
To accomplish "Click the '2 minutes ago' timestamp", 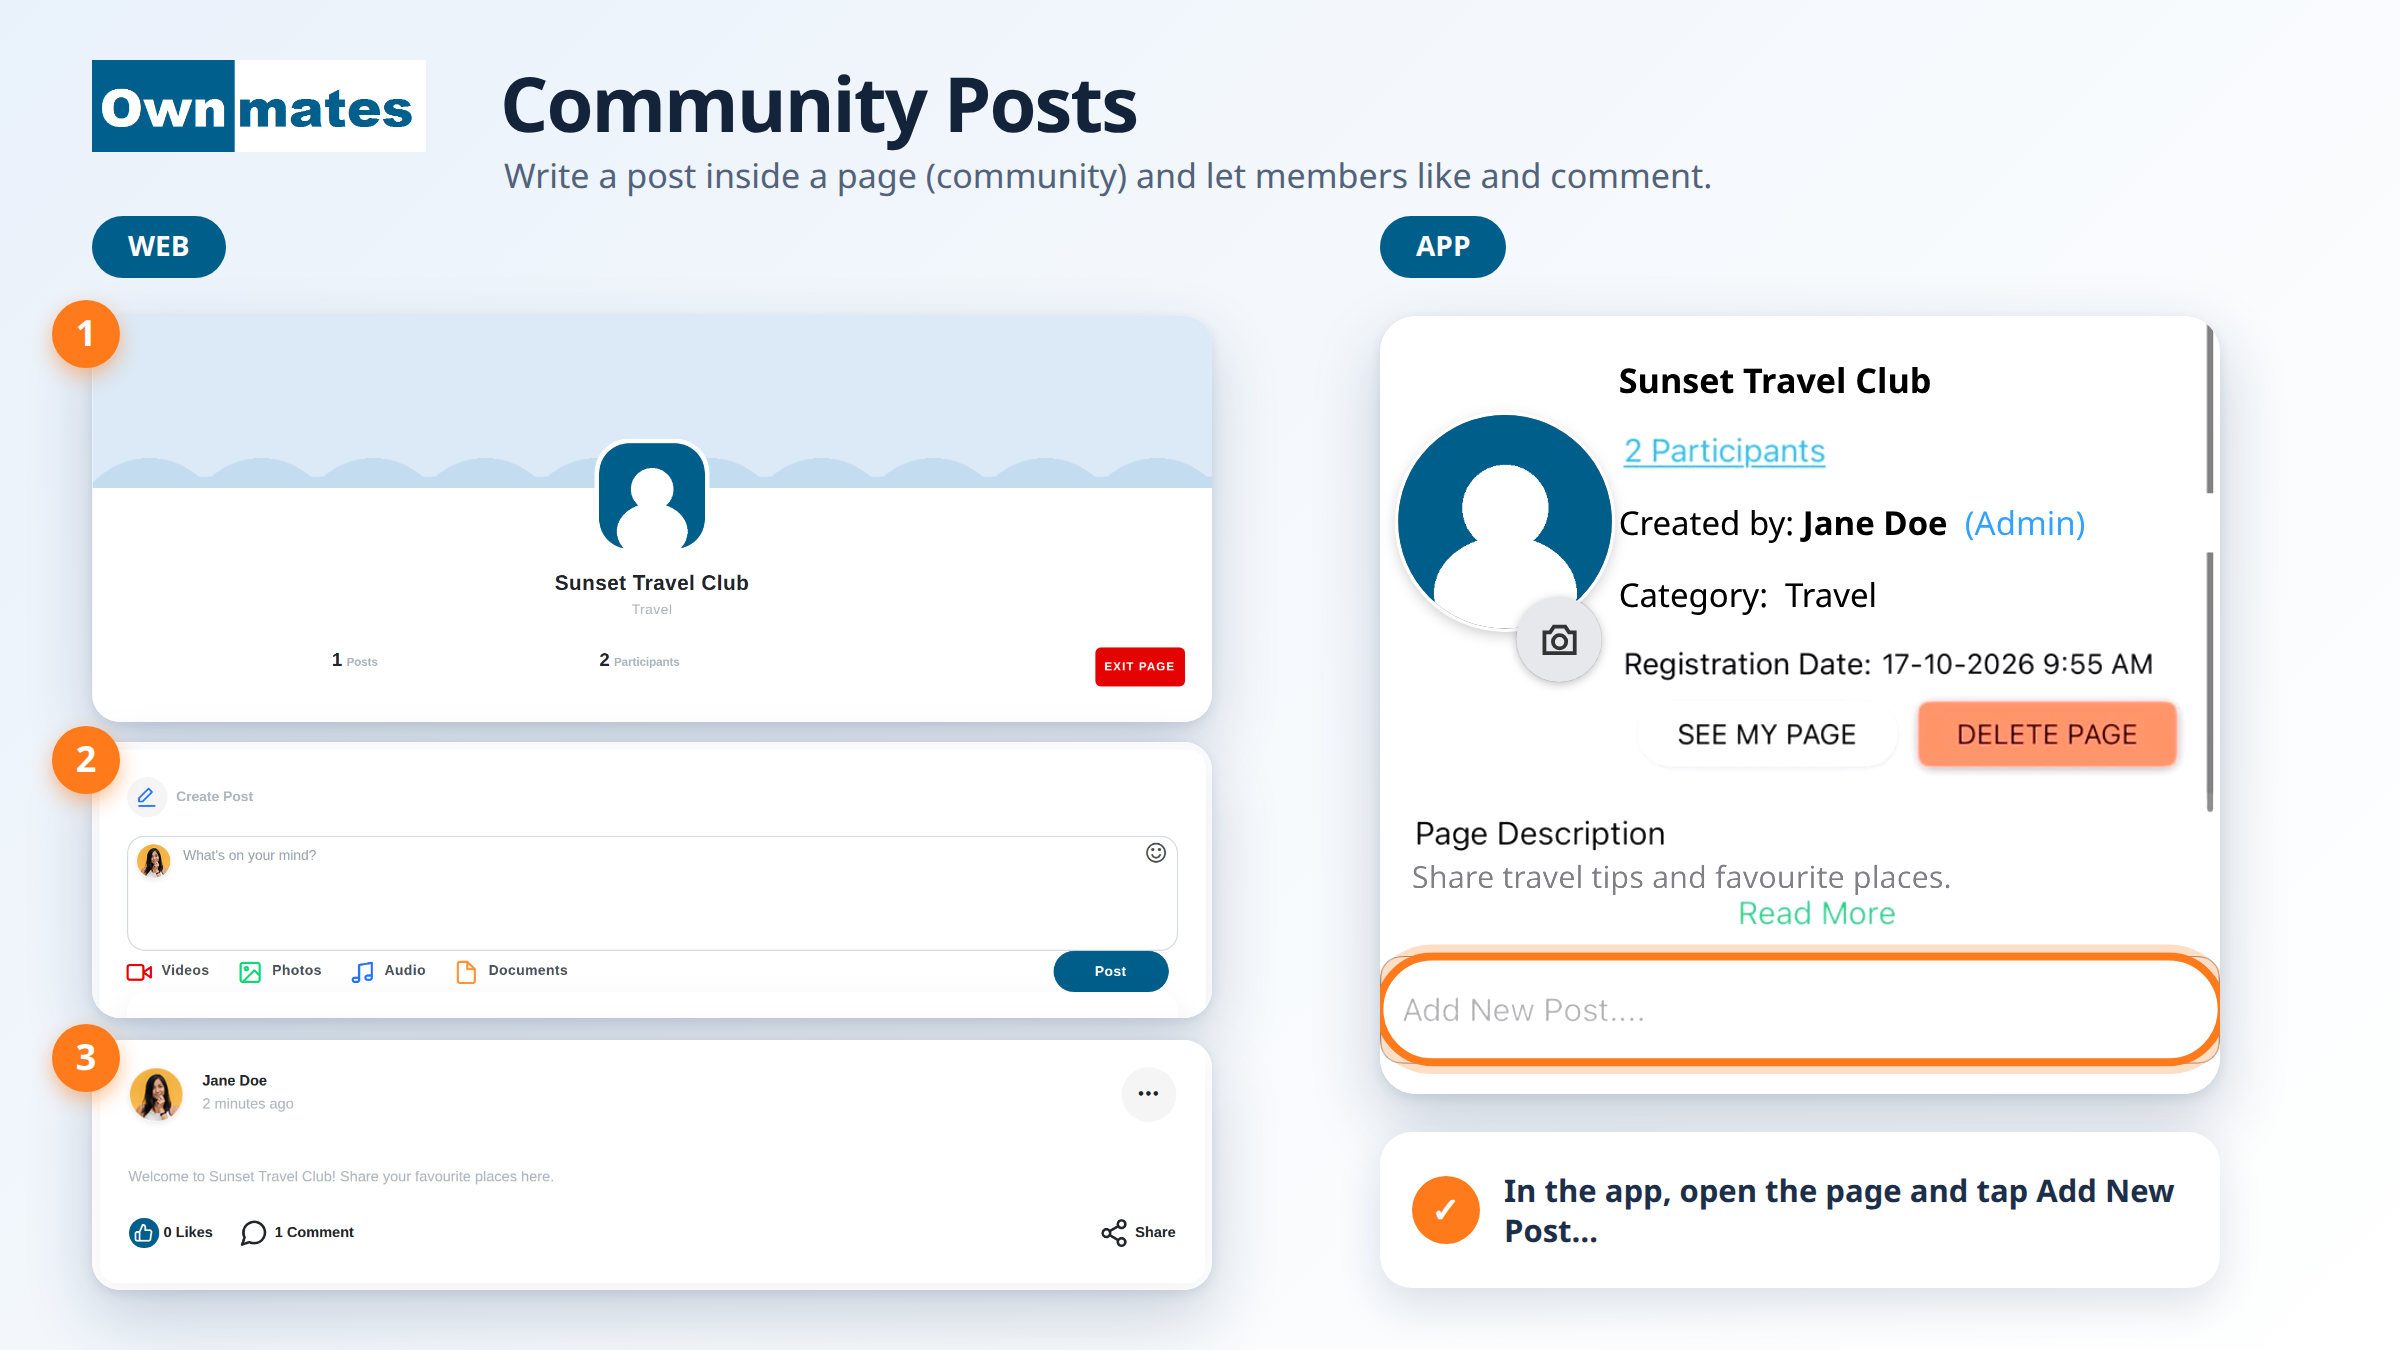I will (248, 1104).
